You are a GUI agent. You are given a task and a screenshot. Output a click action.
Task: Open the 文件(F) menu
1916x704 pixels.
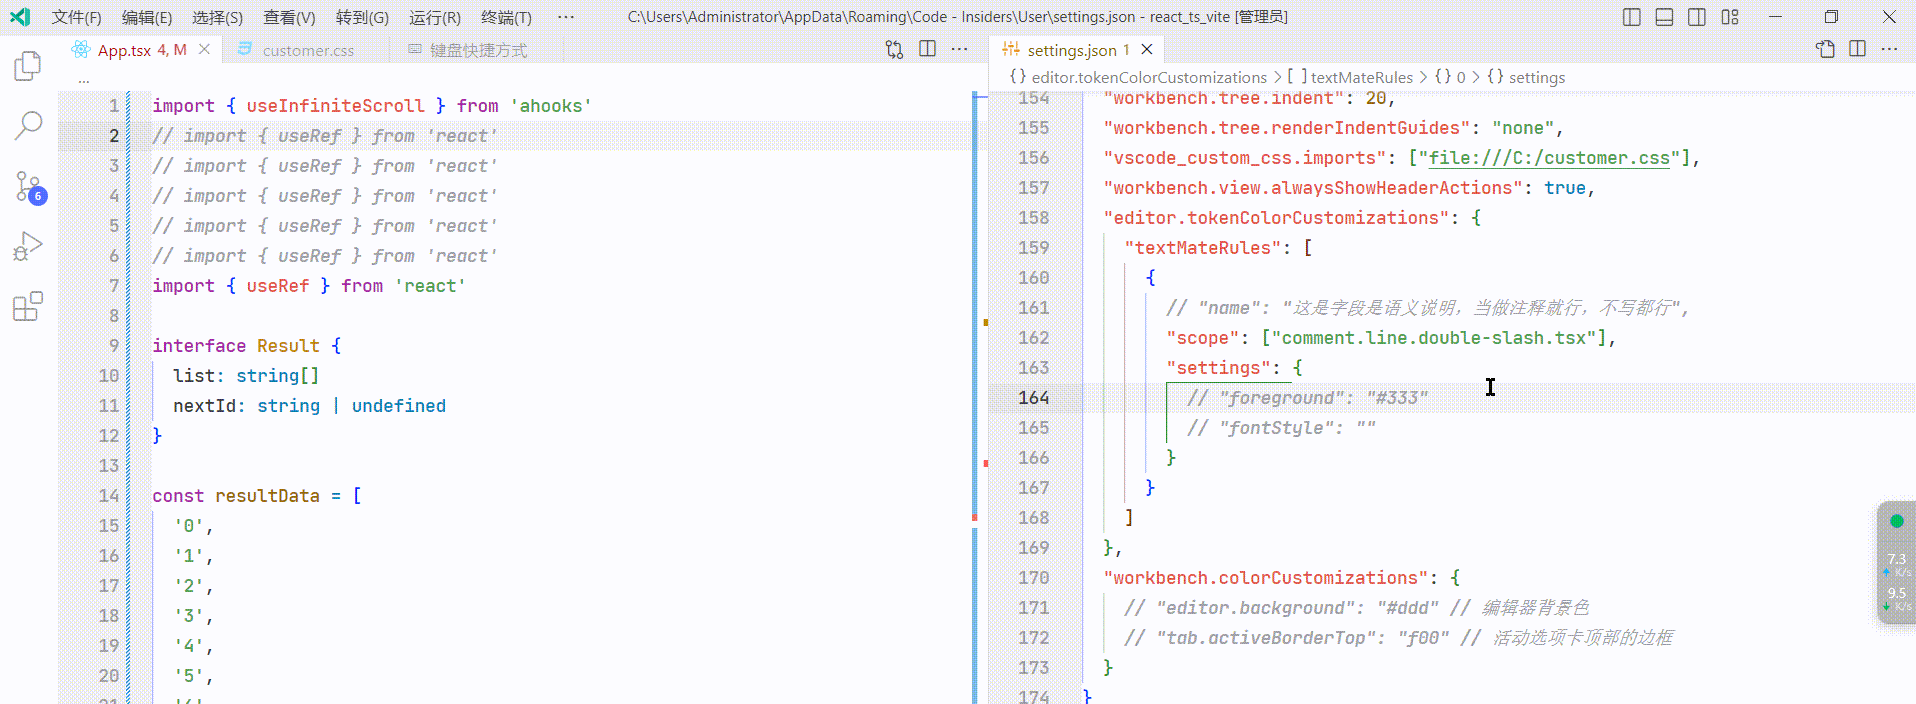(77, 17)
